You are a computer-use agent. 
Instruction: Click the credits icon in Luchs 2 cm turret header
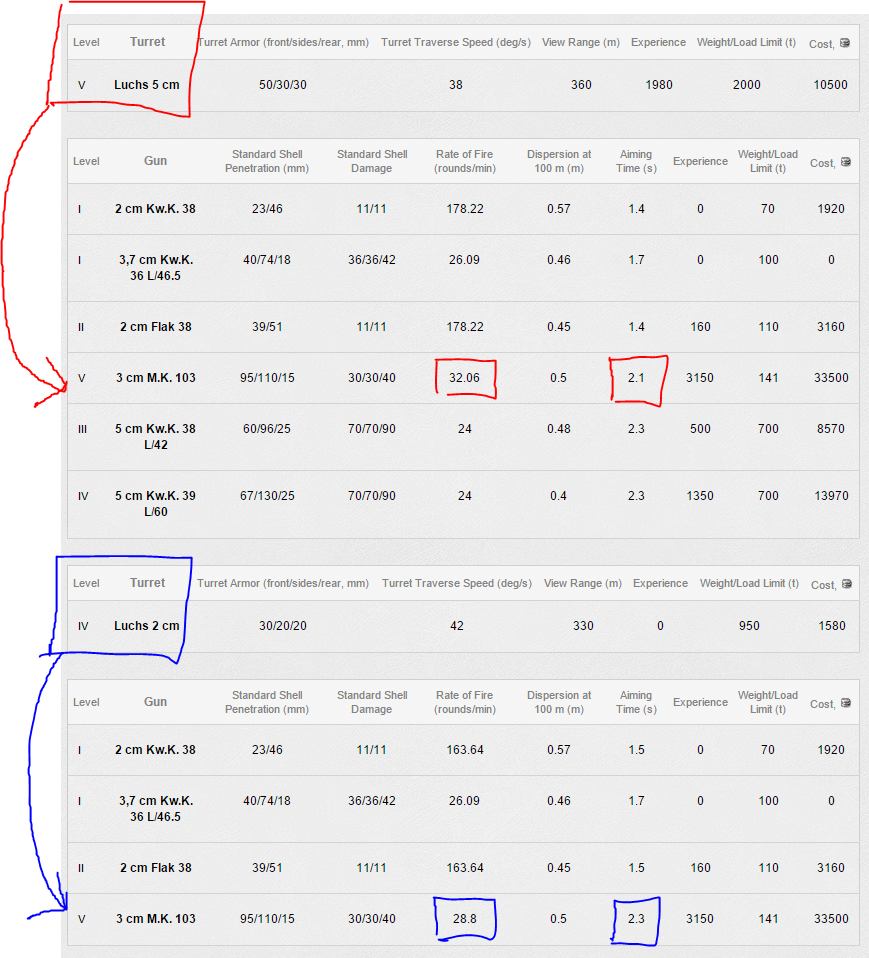coord(845,585)
